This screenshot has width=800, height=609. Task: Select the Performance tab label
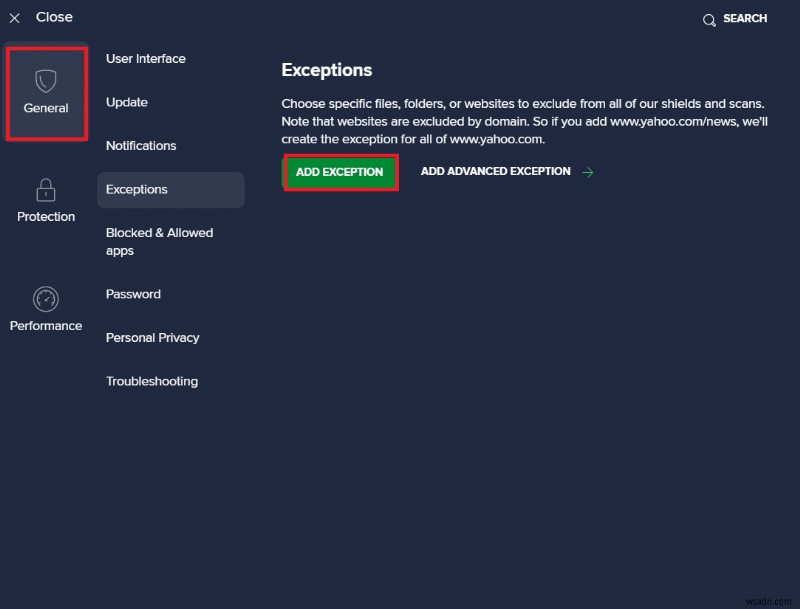(46, 326)
